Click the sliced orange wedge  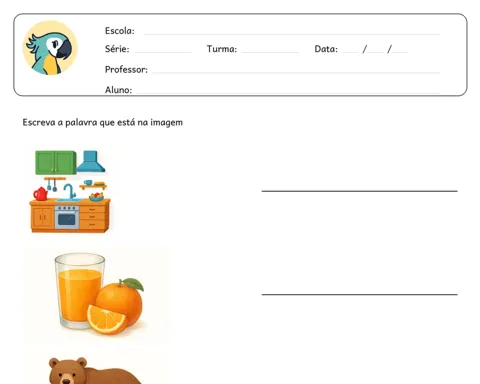pos(106,319)
